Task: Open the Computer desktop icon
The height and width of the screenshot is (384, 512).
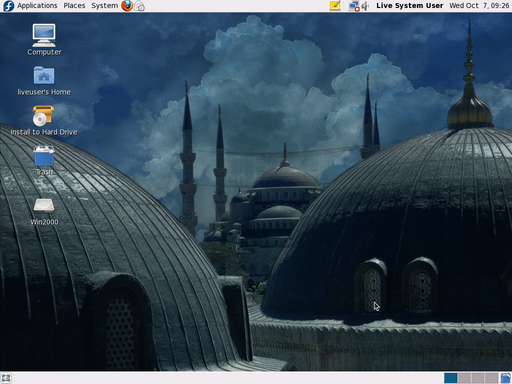Action: 44,39
